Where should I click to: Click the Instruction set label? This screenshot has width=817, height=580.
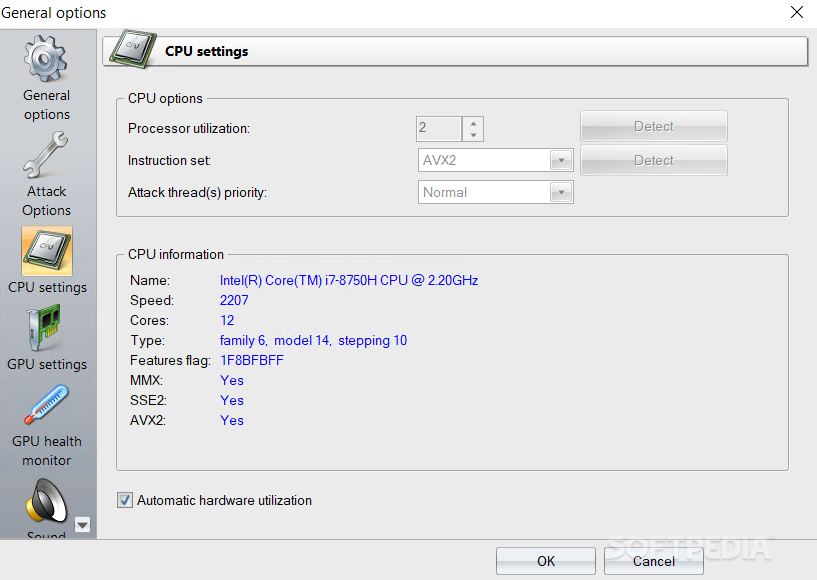(x=169, y=161)
